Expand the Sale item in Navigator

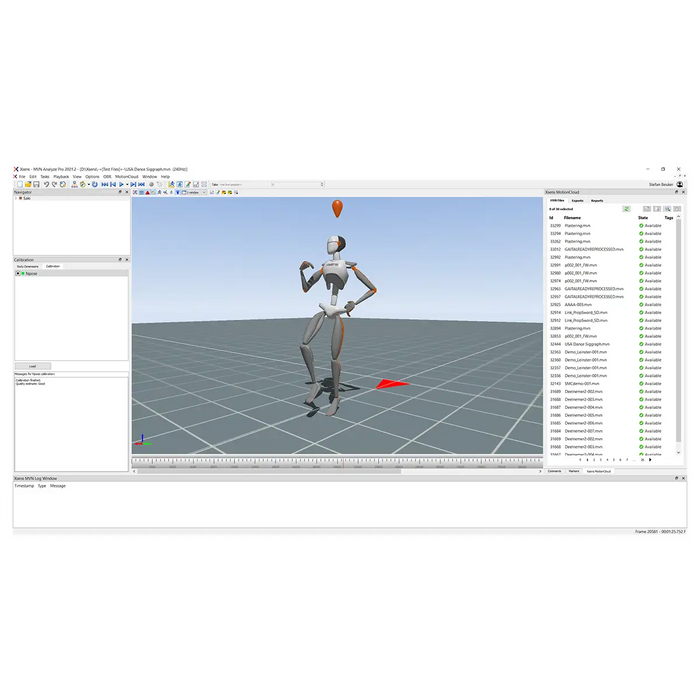pyautogui.click(x=17, y=198)
